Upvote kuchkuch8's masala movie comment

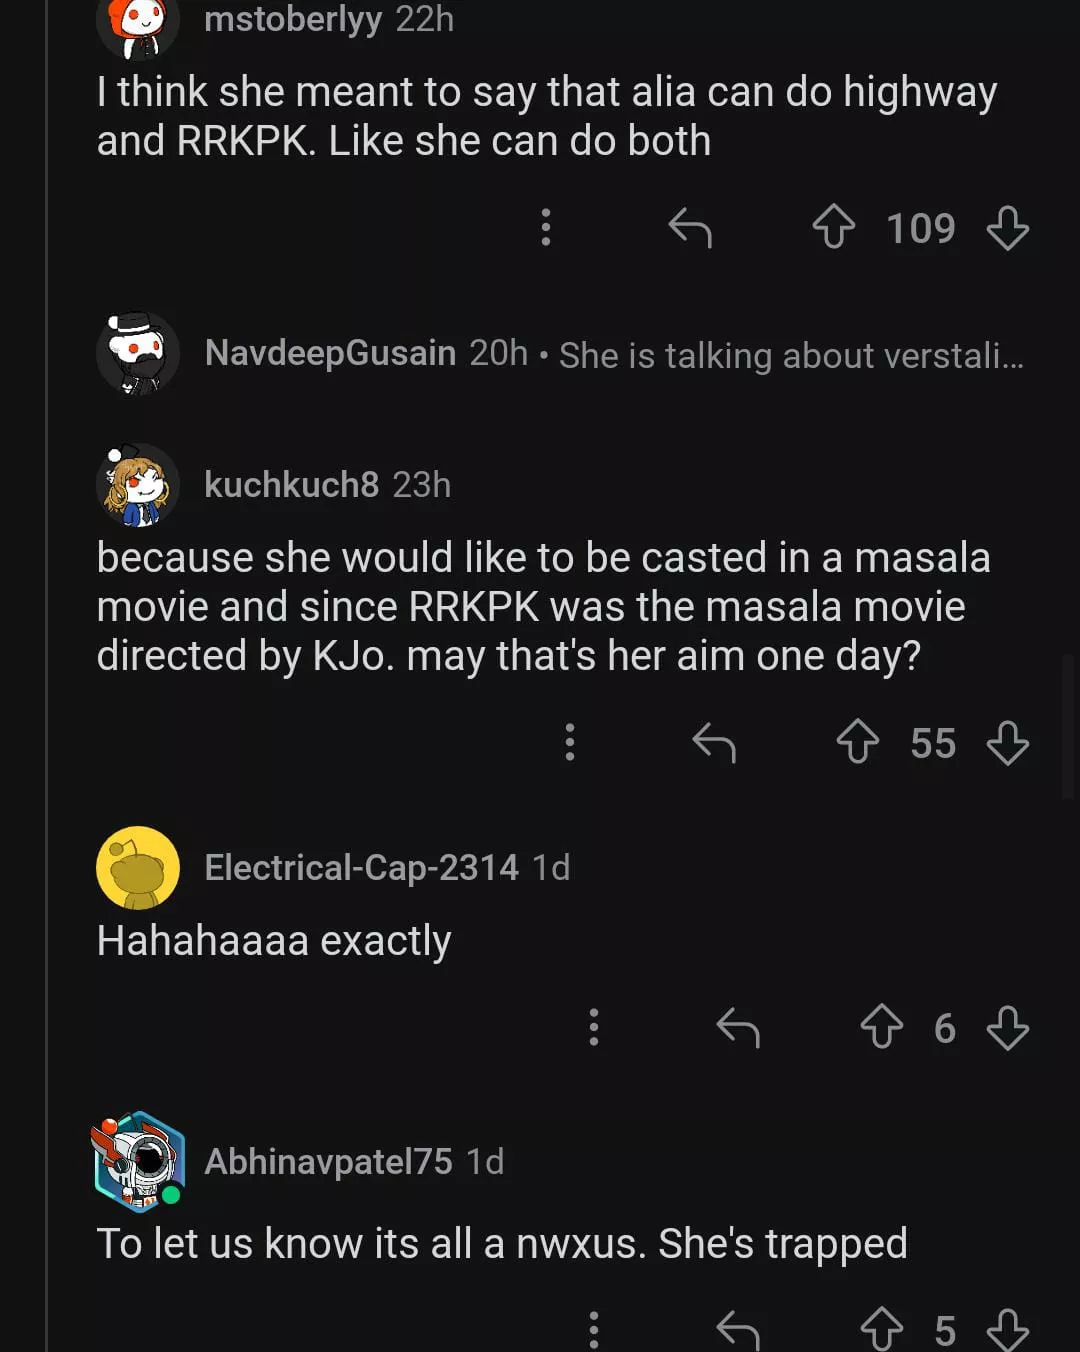tap(857, 743)
